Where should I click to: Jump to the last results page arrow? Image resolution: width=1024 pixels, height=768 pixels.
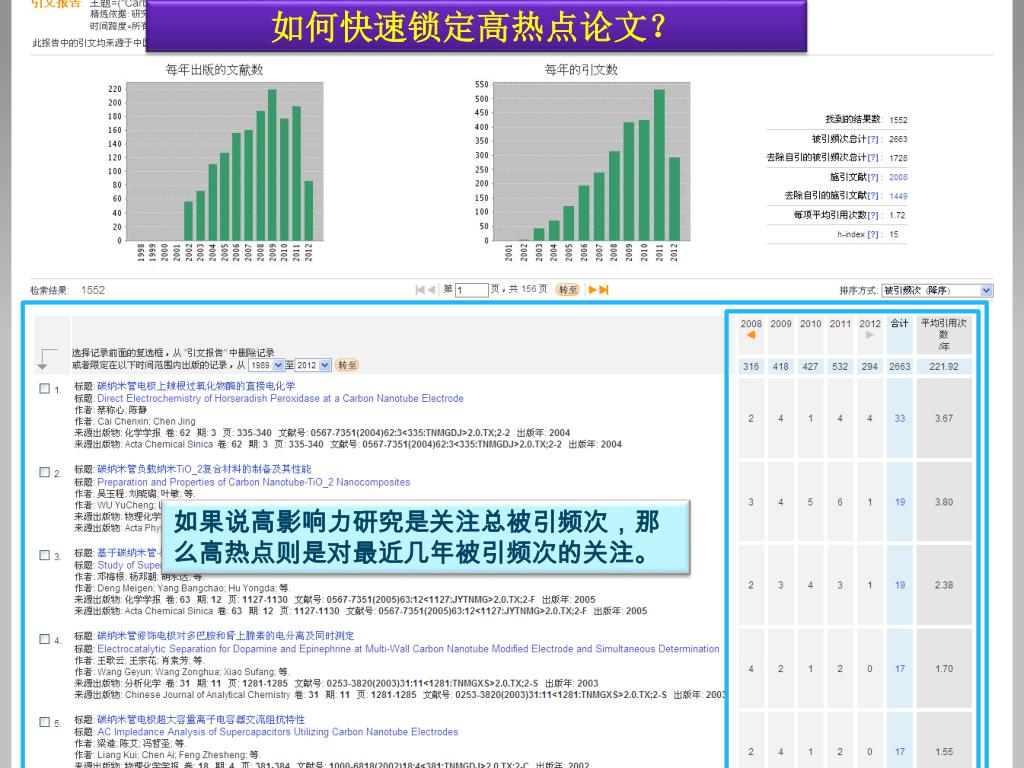coord(604,290)
